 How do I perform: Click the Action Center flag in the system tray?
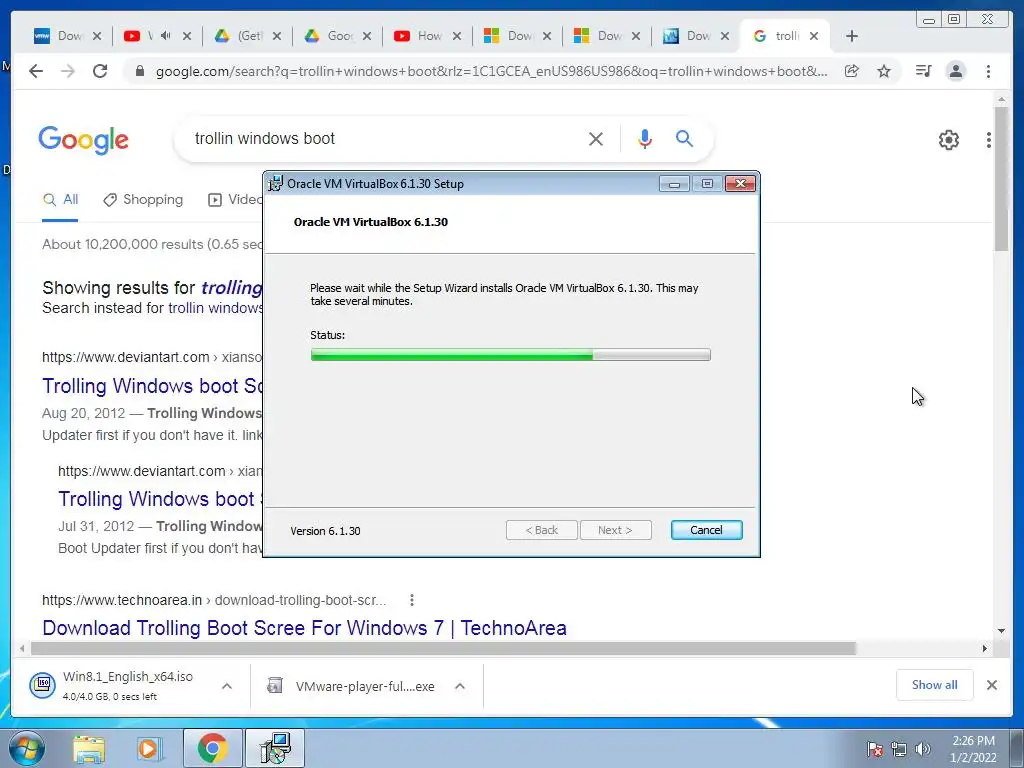click(x=875, y=748)
